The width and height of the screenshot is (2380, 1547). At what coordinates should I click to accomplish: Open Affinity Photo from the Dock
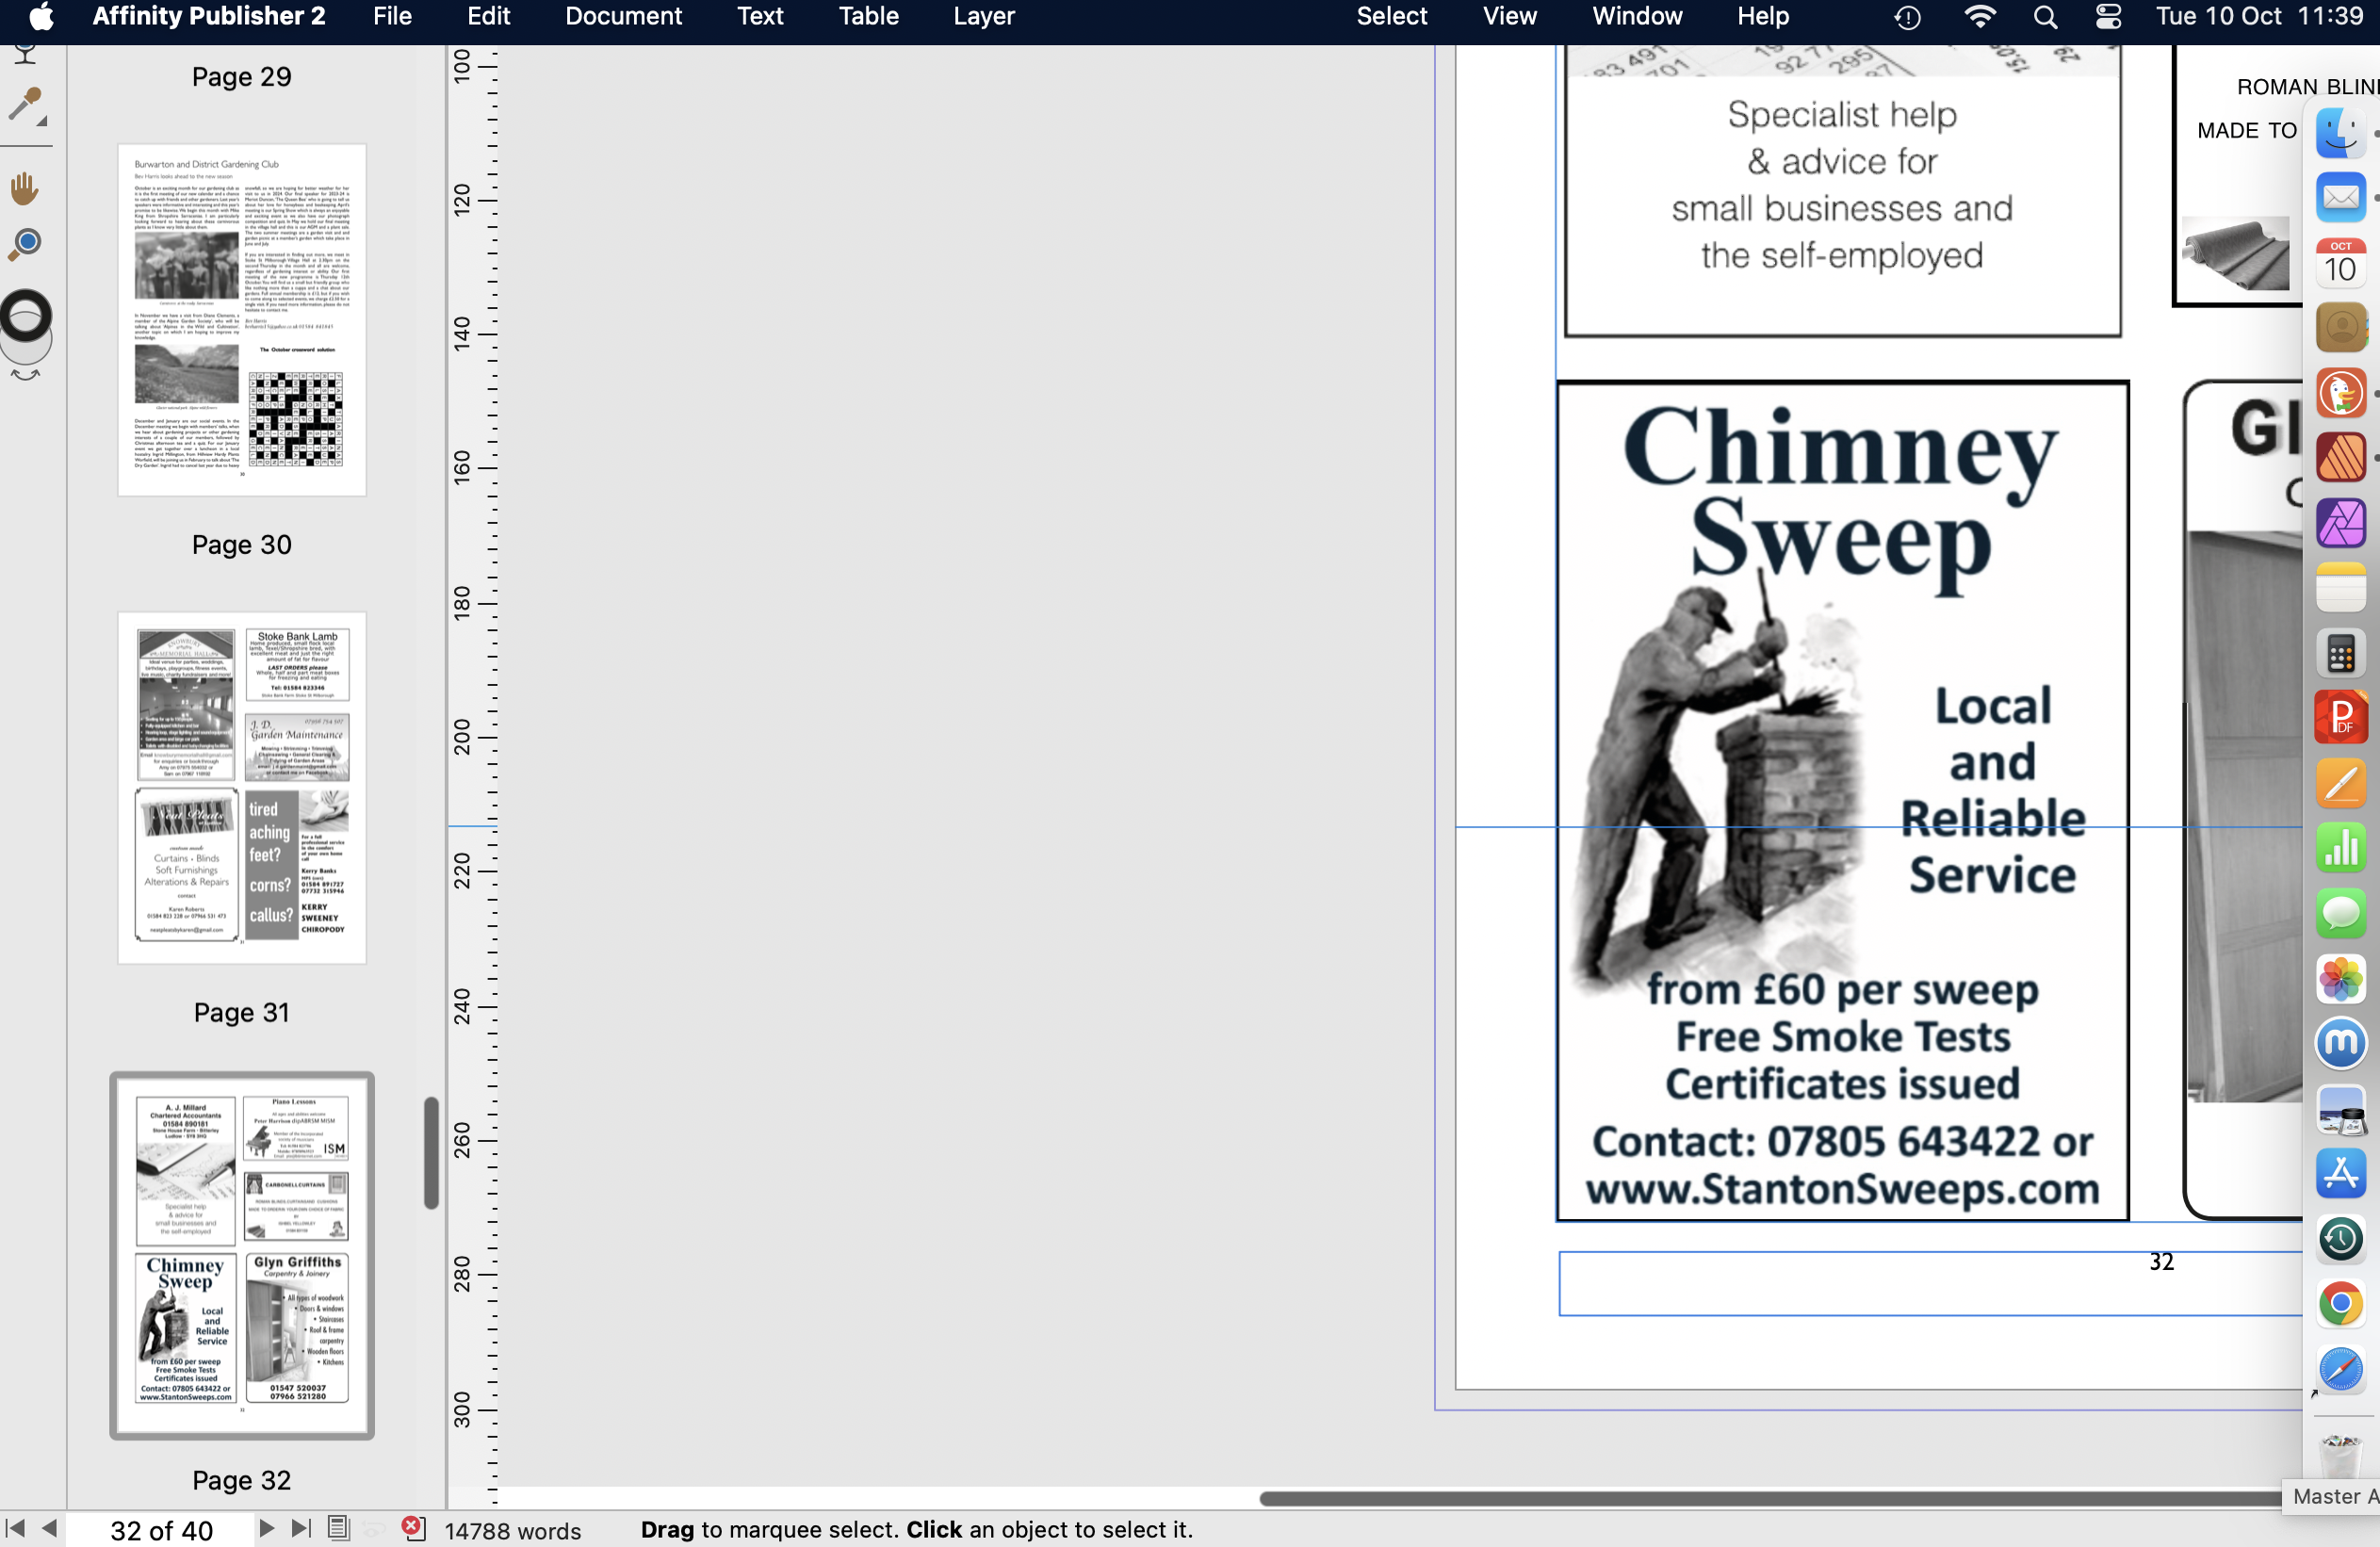2340,522
